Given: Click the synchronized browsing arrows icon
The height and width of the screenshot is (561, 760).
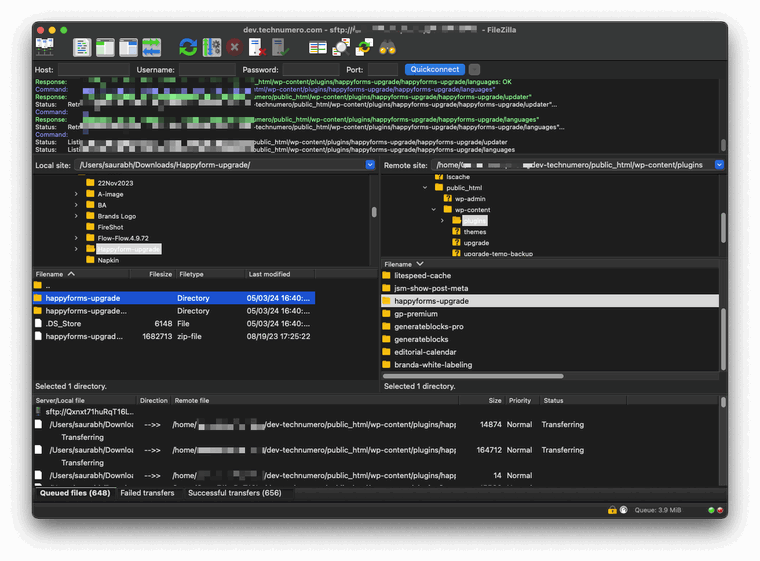Looking at the screenshot, I should tap(364, 47).
